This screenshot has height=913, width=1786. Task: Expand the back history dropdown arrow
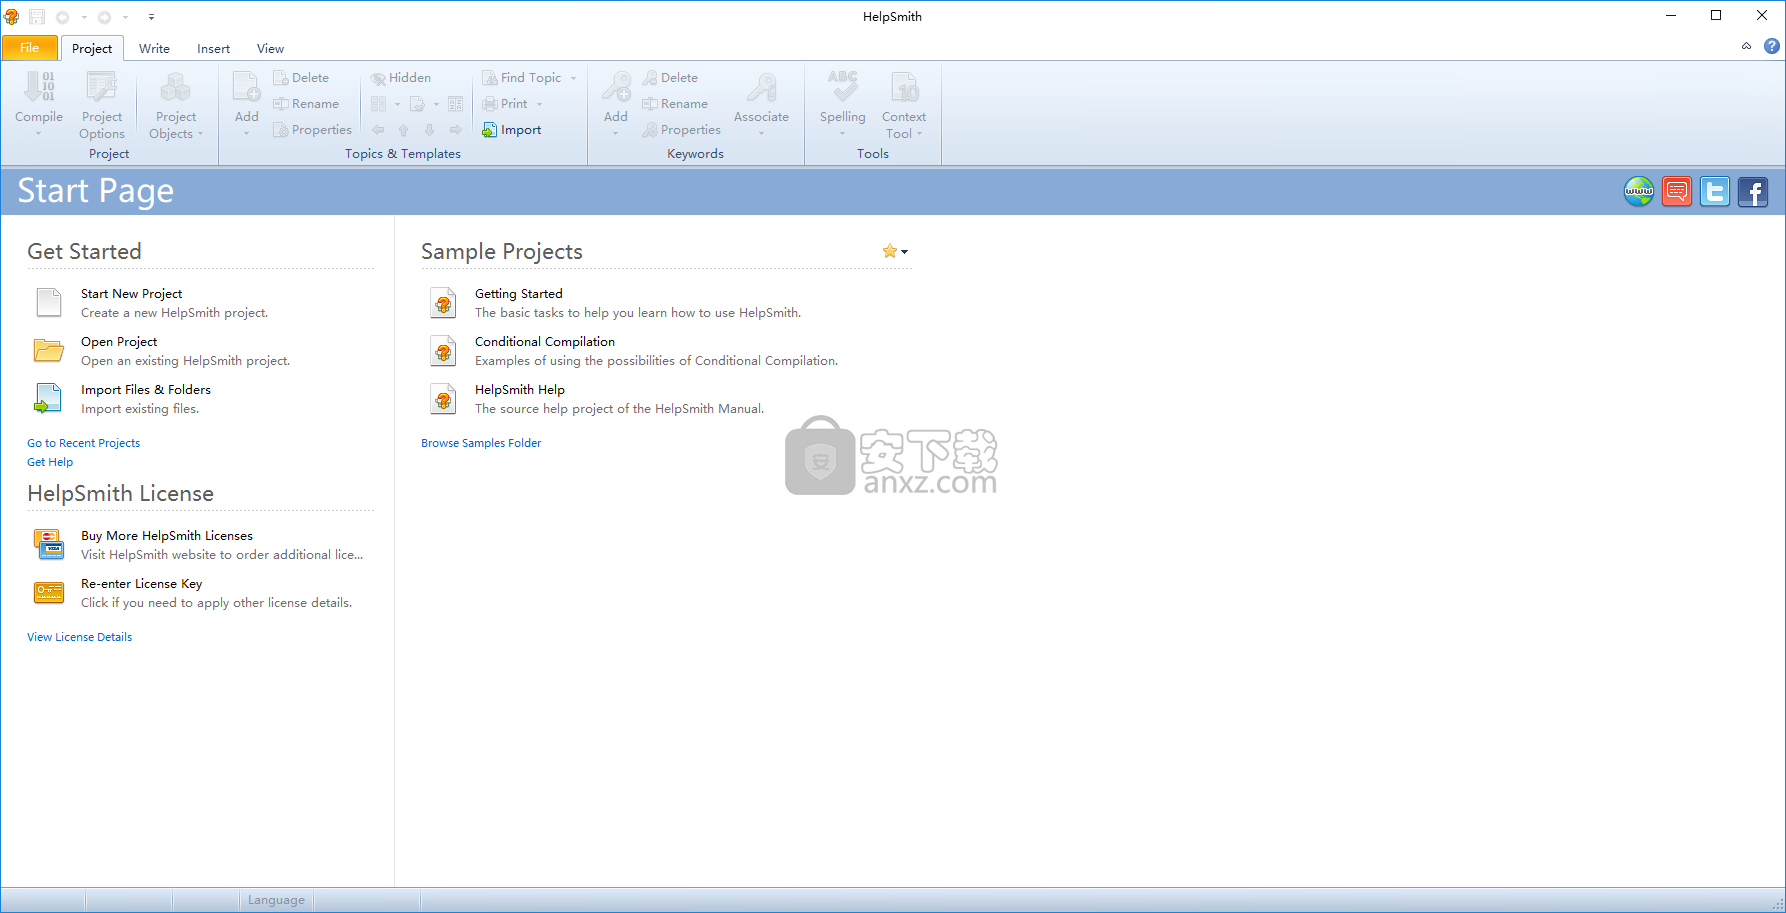83,17
